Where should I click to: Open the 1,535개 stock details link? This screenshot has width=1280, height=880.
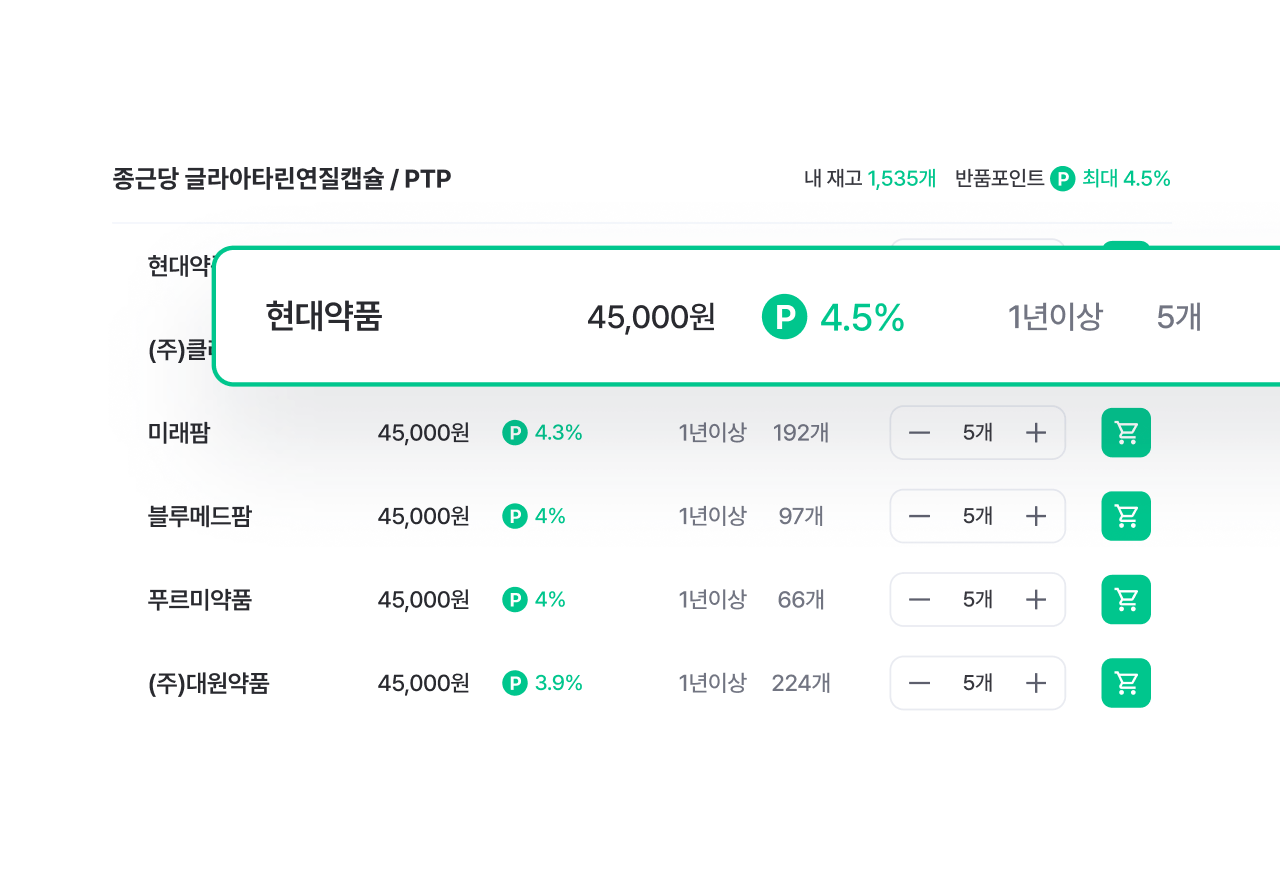901,178
